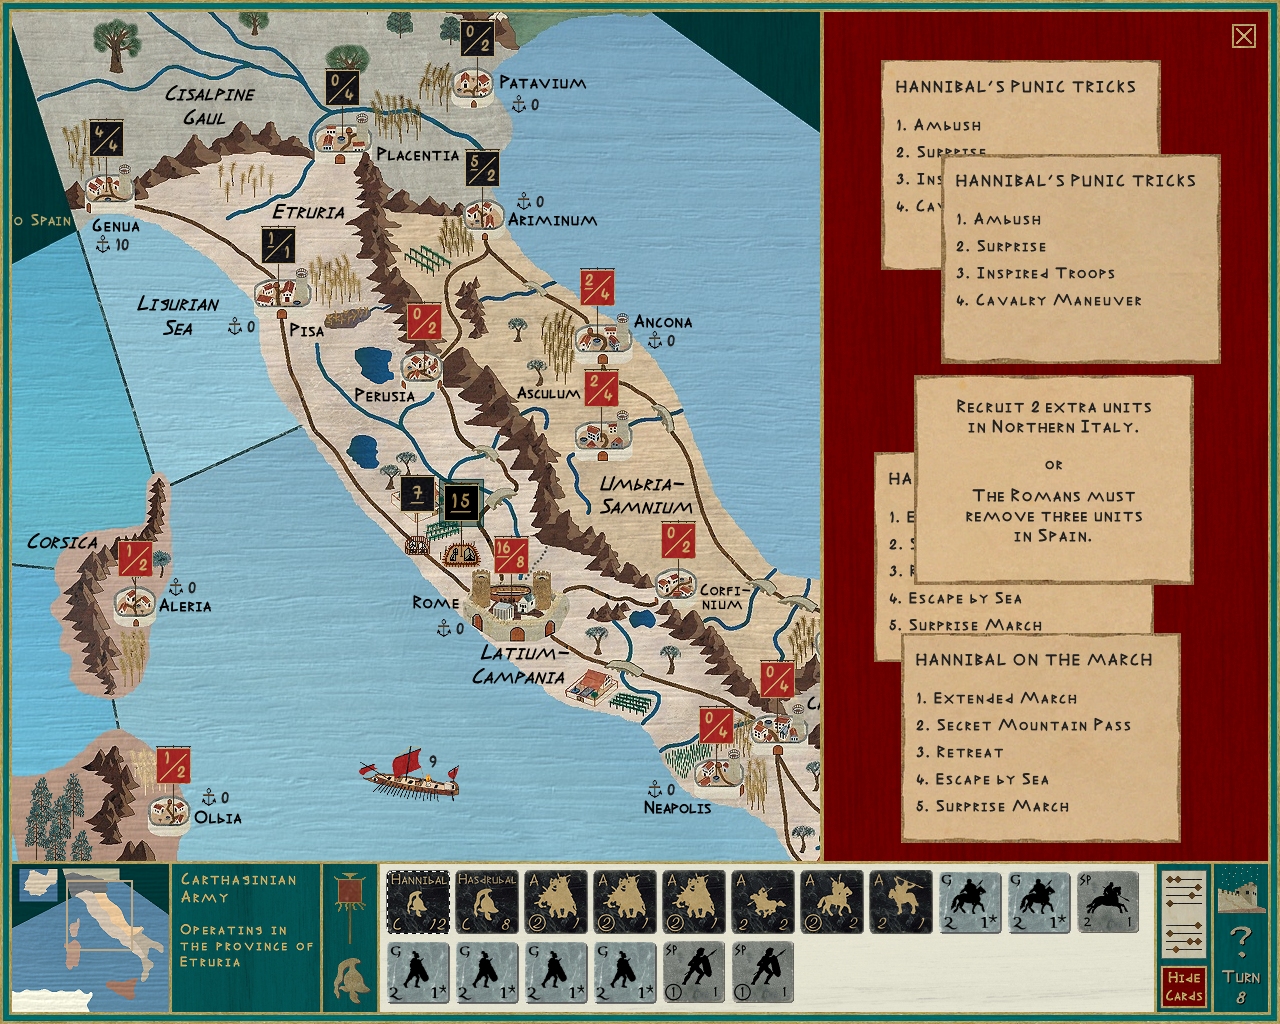
Task: Click the 'To Spain' map edge label
Action: [x=42, y=220]
